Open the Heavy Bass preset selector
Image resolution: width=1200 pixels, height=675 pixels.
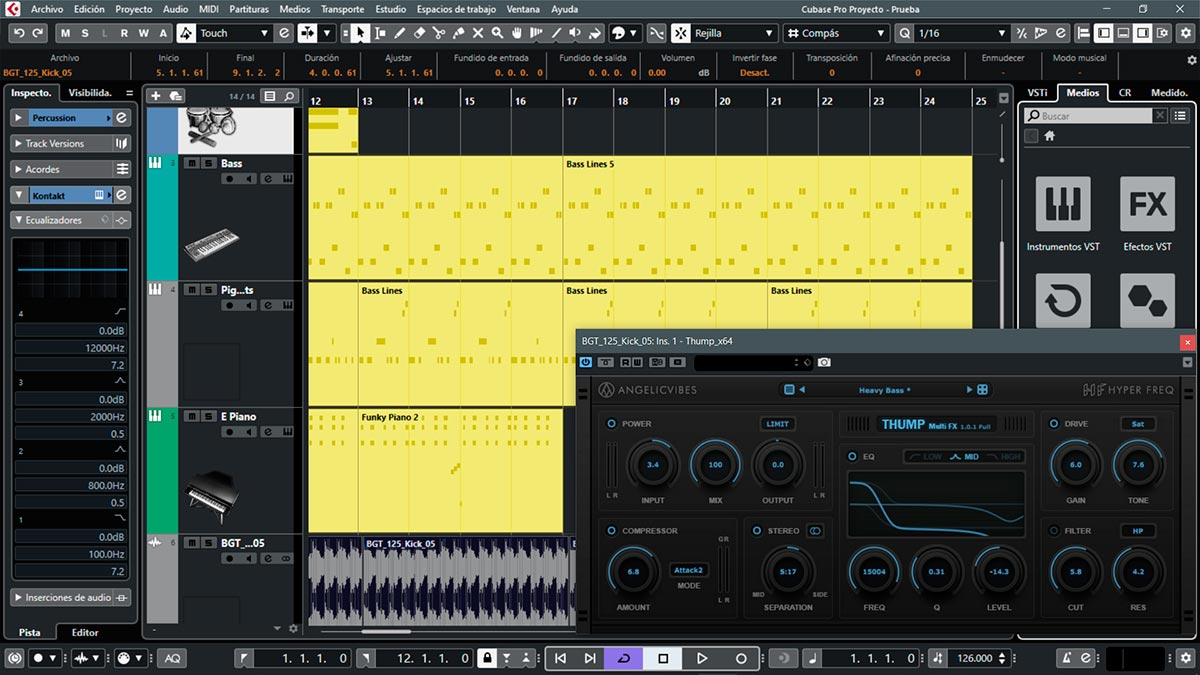(x=884, y=390)
